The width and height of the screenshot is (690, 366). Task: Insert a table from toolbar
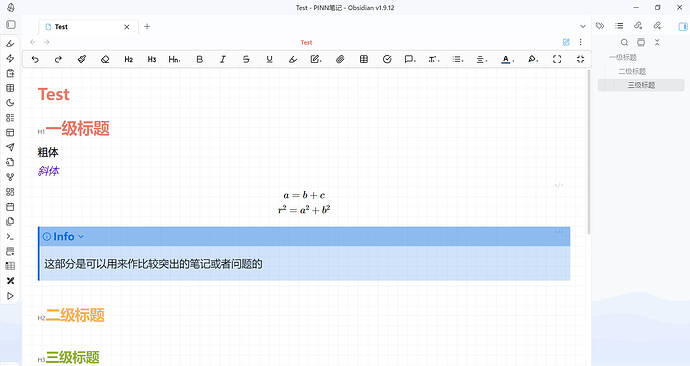[x=363, y=59]
